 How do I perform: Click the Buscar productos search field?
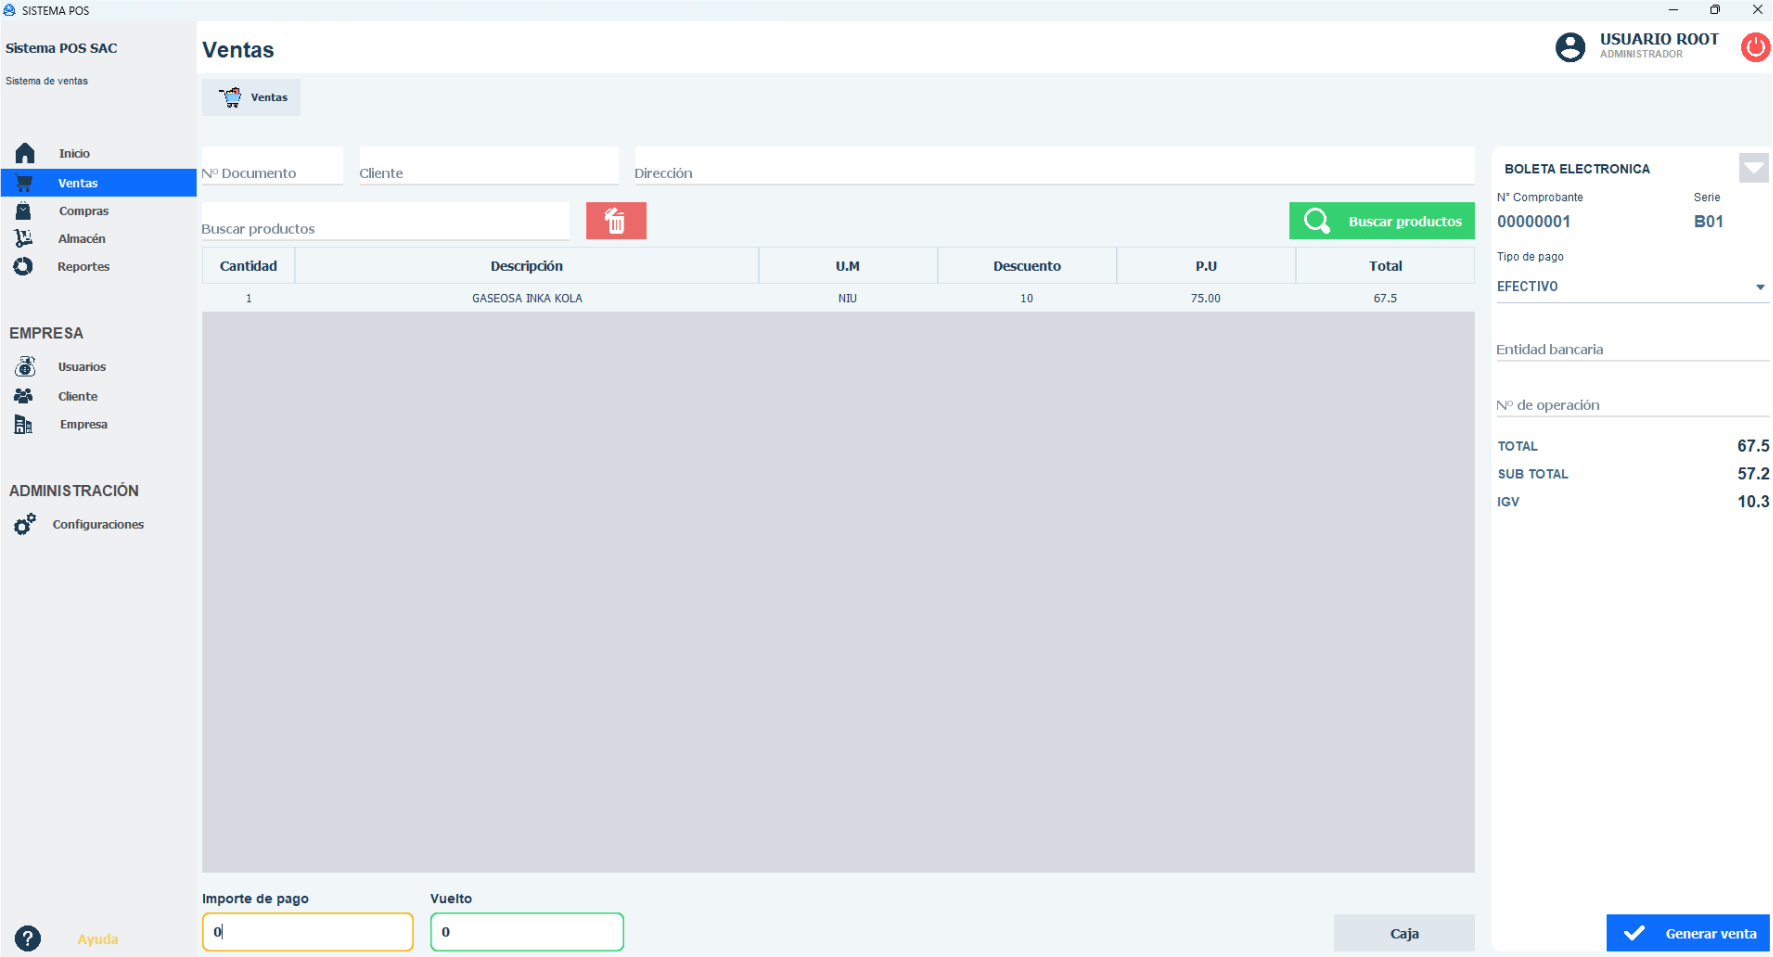(x=386, y=222)
